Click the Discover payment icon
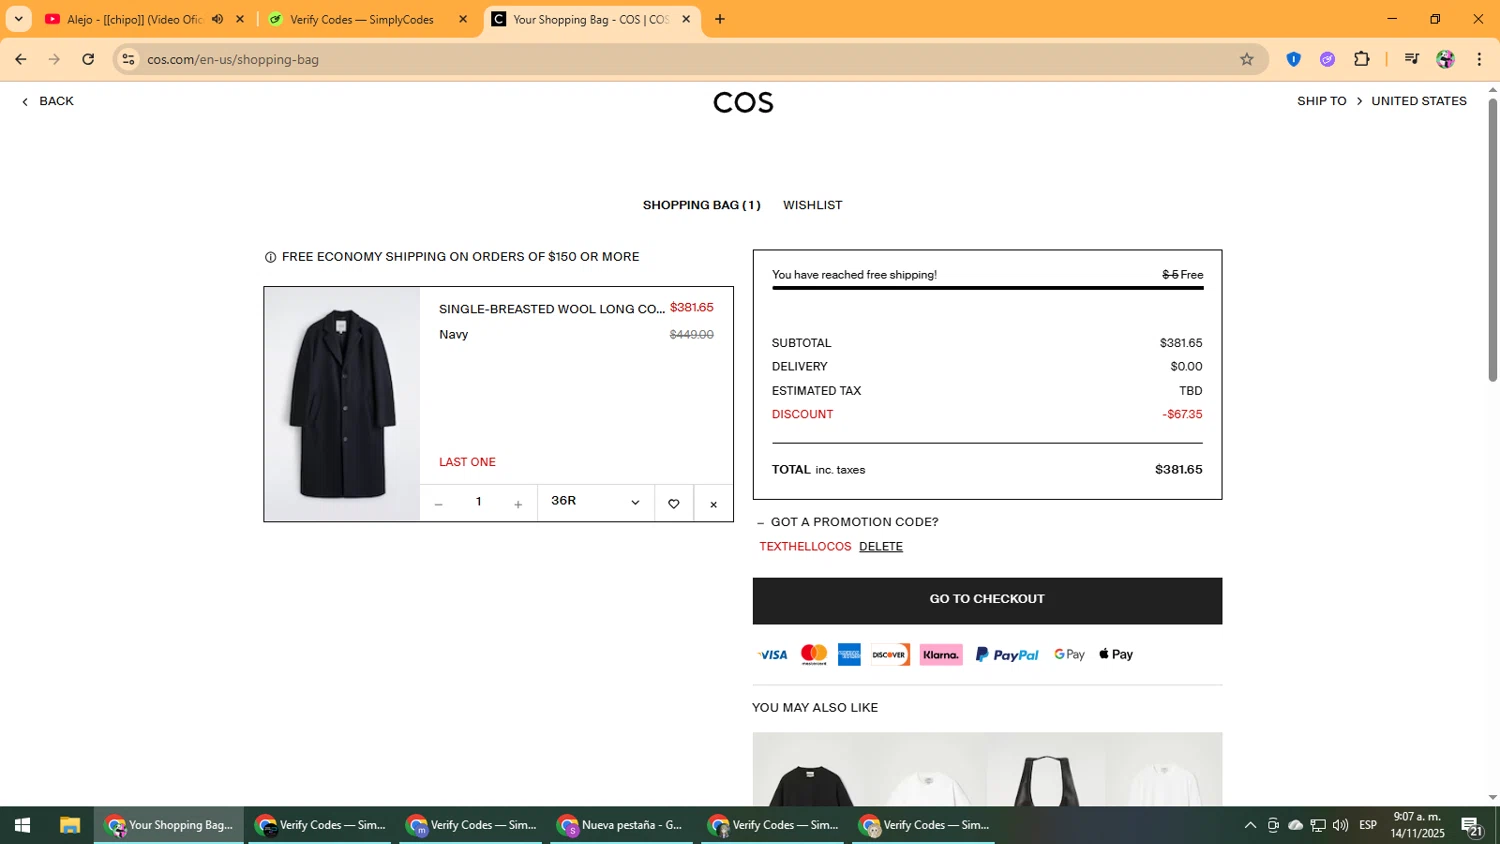Image resolution: width=1500 pixels, height=844 pixels. click(889, 655)
